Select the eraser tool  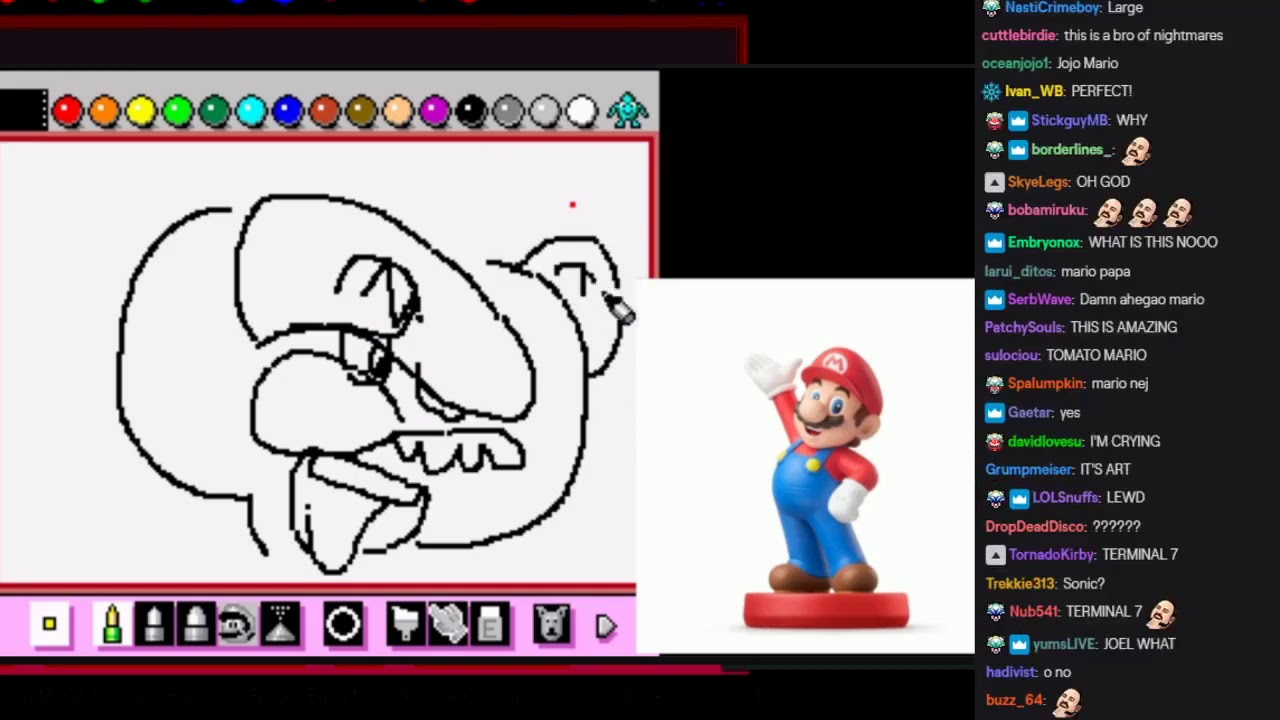pos(490,626)
